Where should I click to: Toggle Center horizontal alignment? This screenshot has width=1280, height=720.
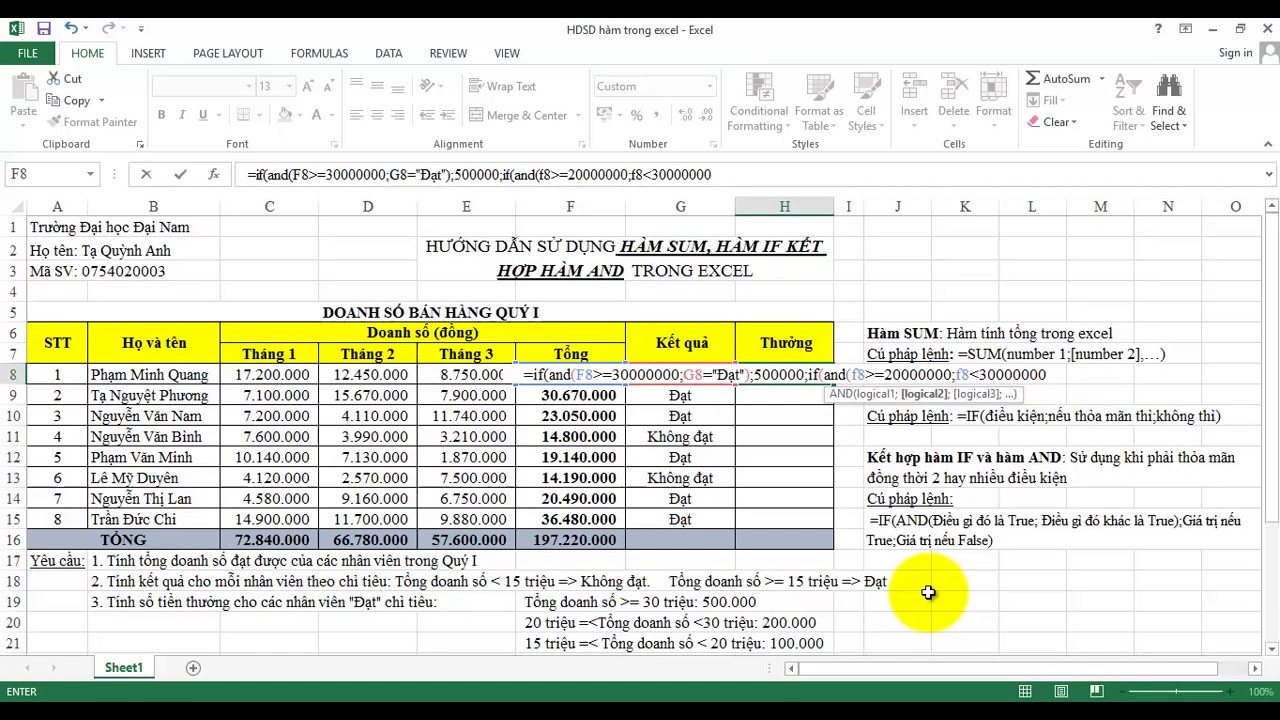(377, 115)
